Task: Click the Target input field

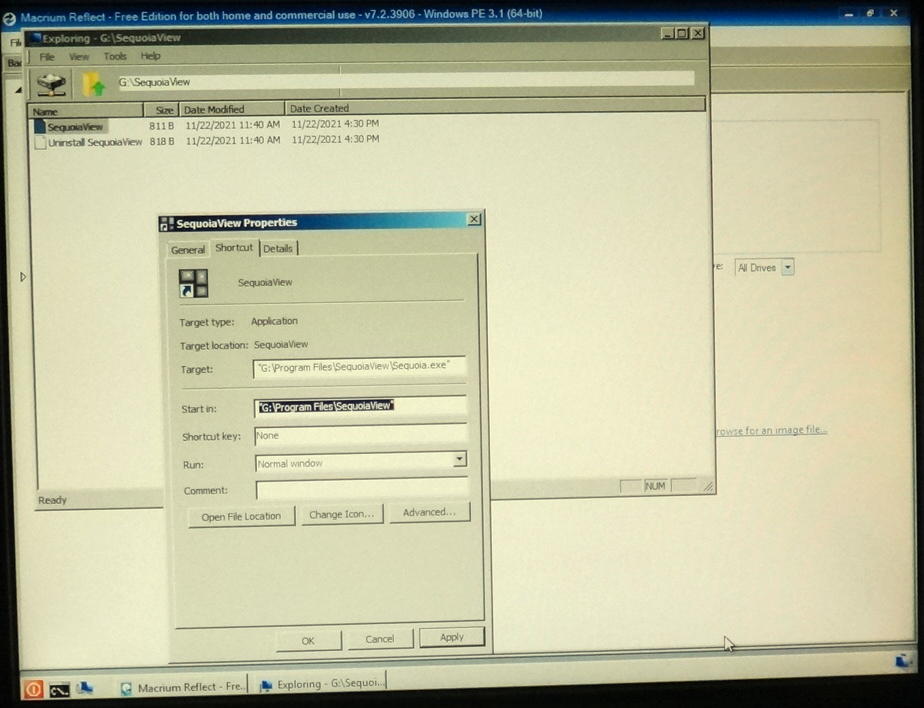Action: pyautogui.click(x=359, y=367)
